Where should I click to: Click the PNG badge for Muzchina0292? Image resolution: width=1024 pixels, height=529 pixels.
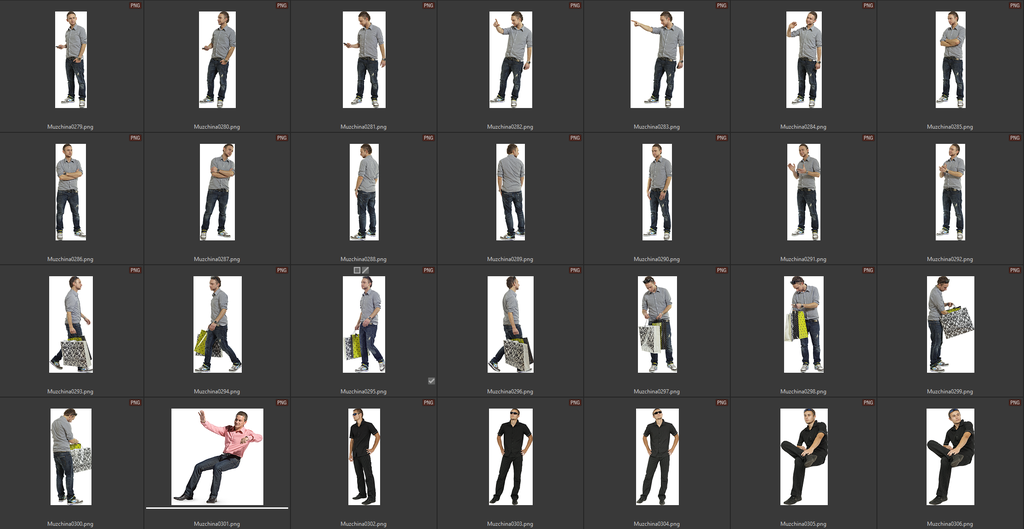(x=1014, y=138)
